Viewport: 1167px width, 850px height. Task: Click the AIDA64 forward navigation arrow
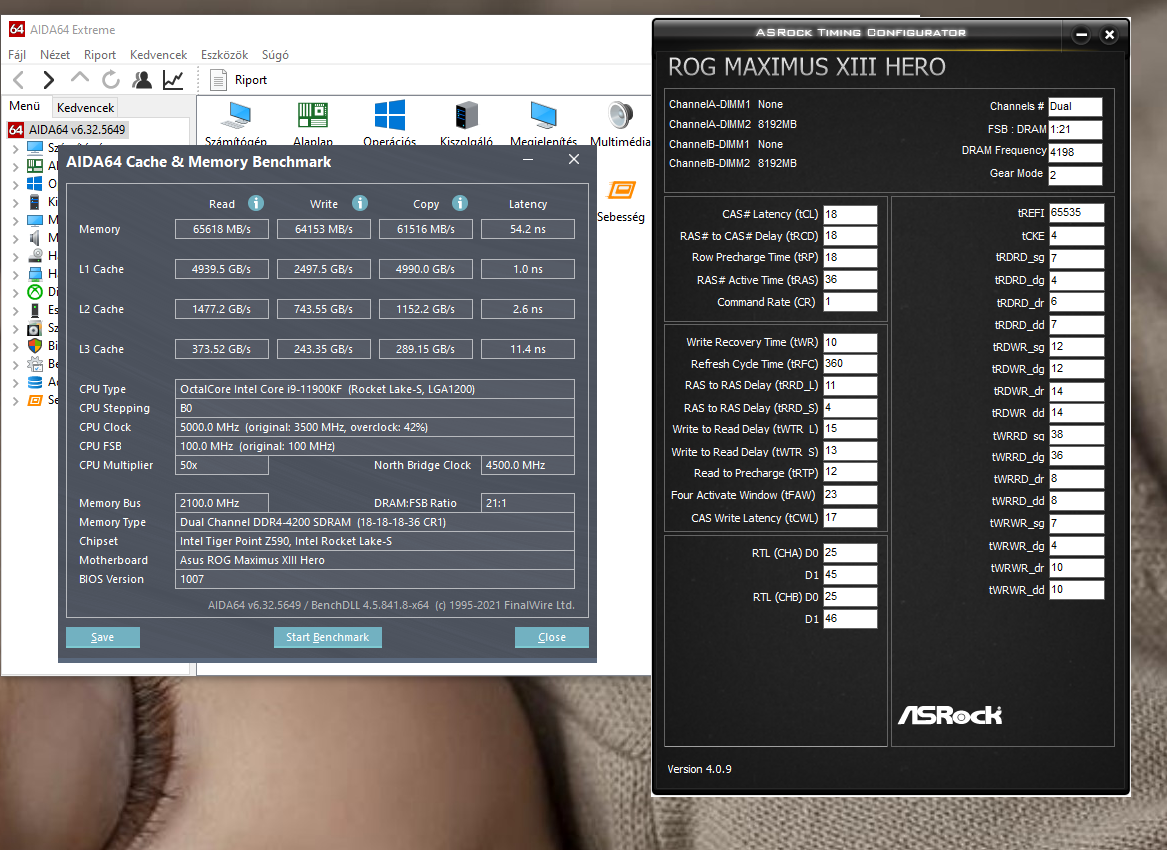(48, 80)
